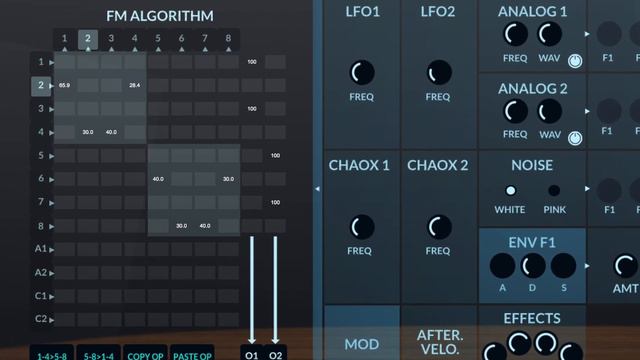
Task: Click the ANALOG 2 F1 routing knob
Action: point(609,111)
